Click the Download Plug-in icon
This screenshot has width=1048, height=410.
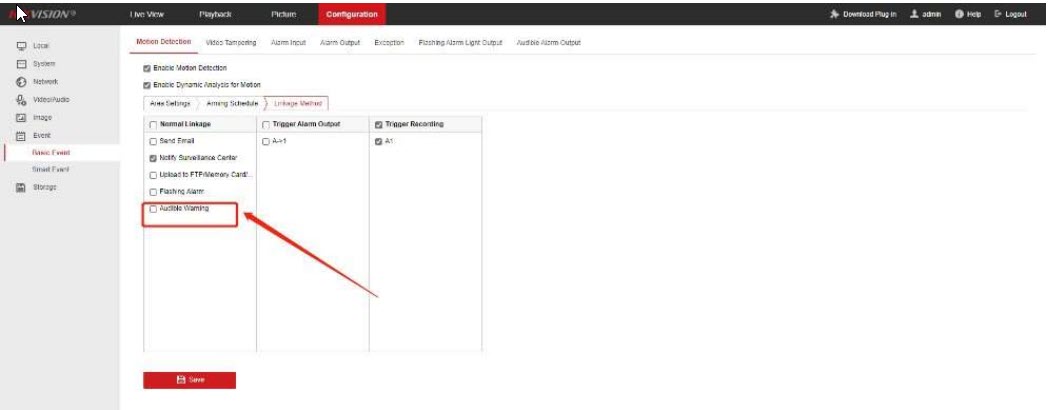(x=835, y=15)
